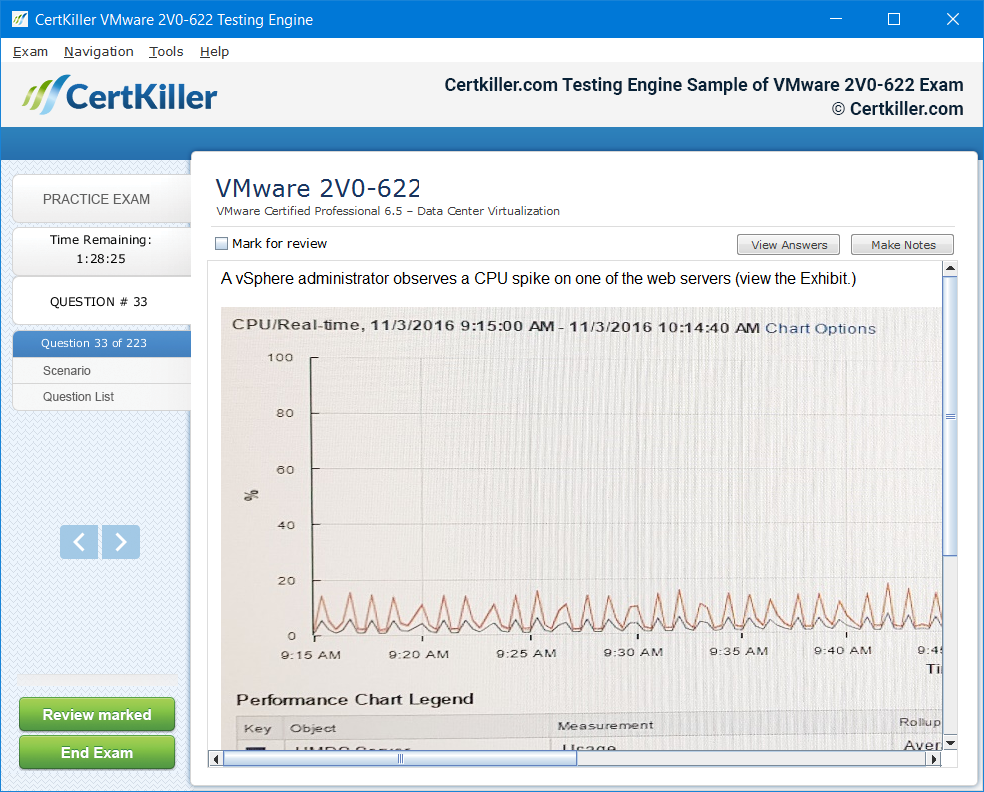Click the Key column header

[257, 728]
